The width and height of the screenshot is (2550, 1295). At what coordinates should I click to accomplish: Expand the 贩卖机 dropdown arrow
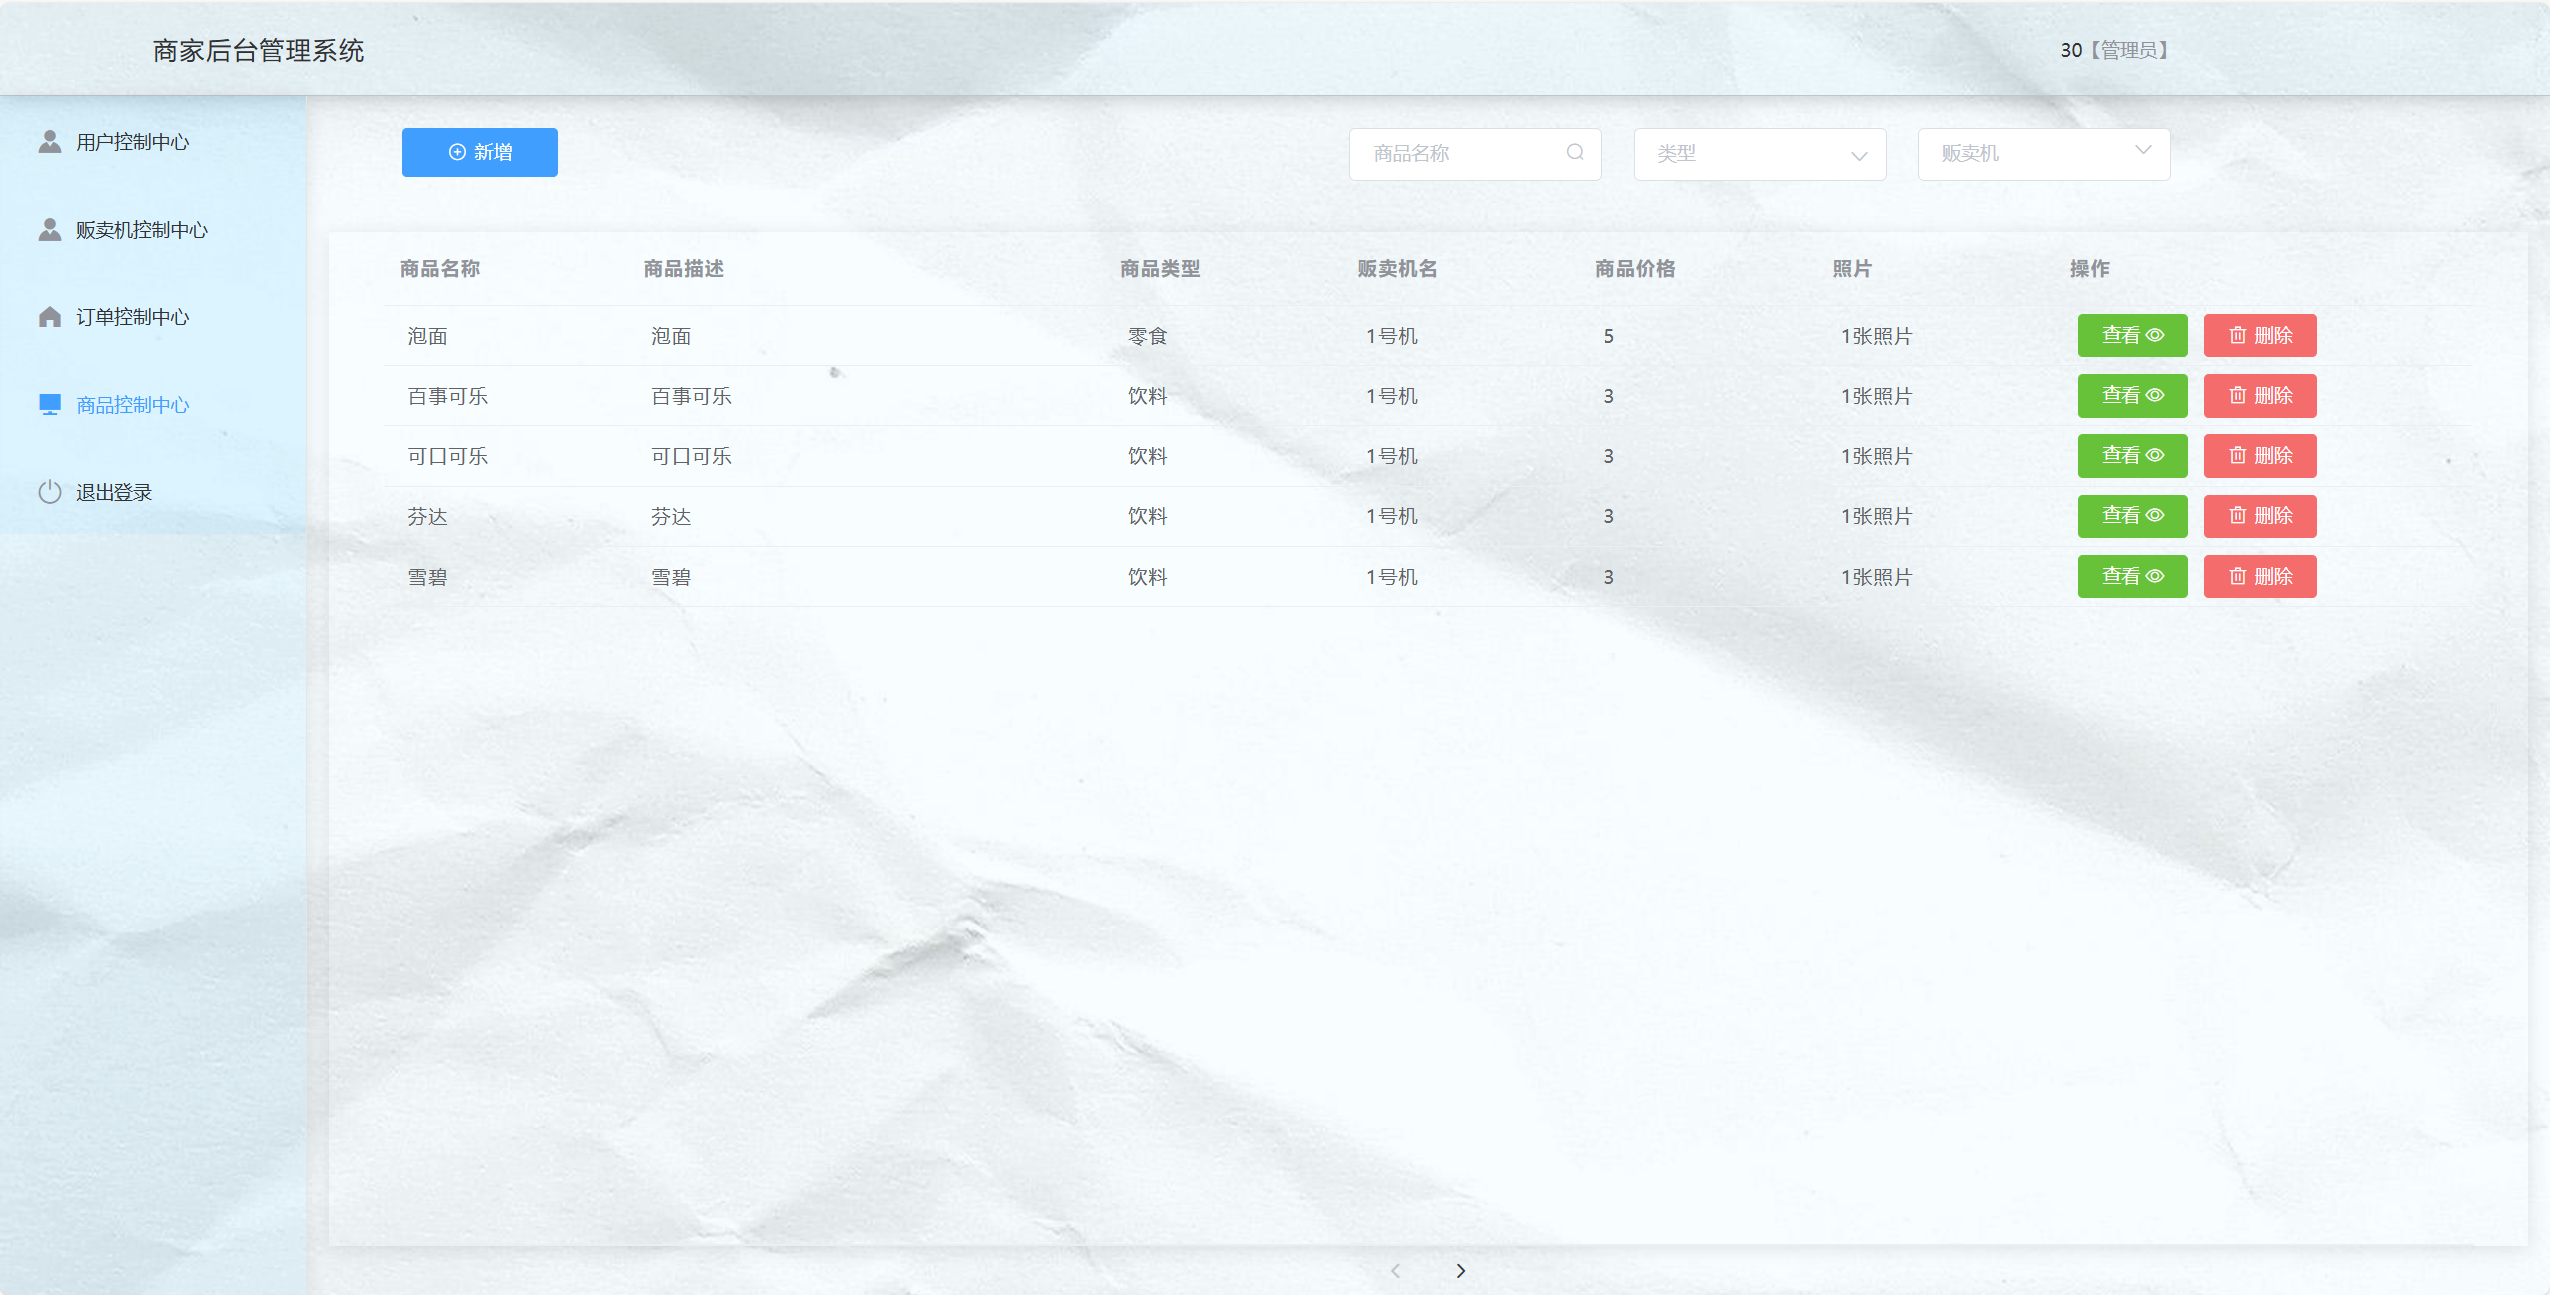(x=2142, y=150)
